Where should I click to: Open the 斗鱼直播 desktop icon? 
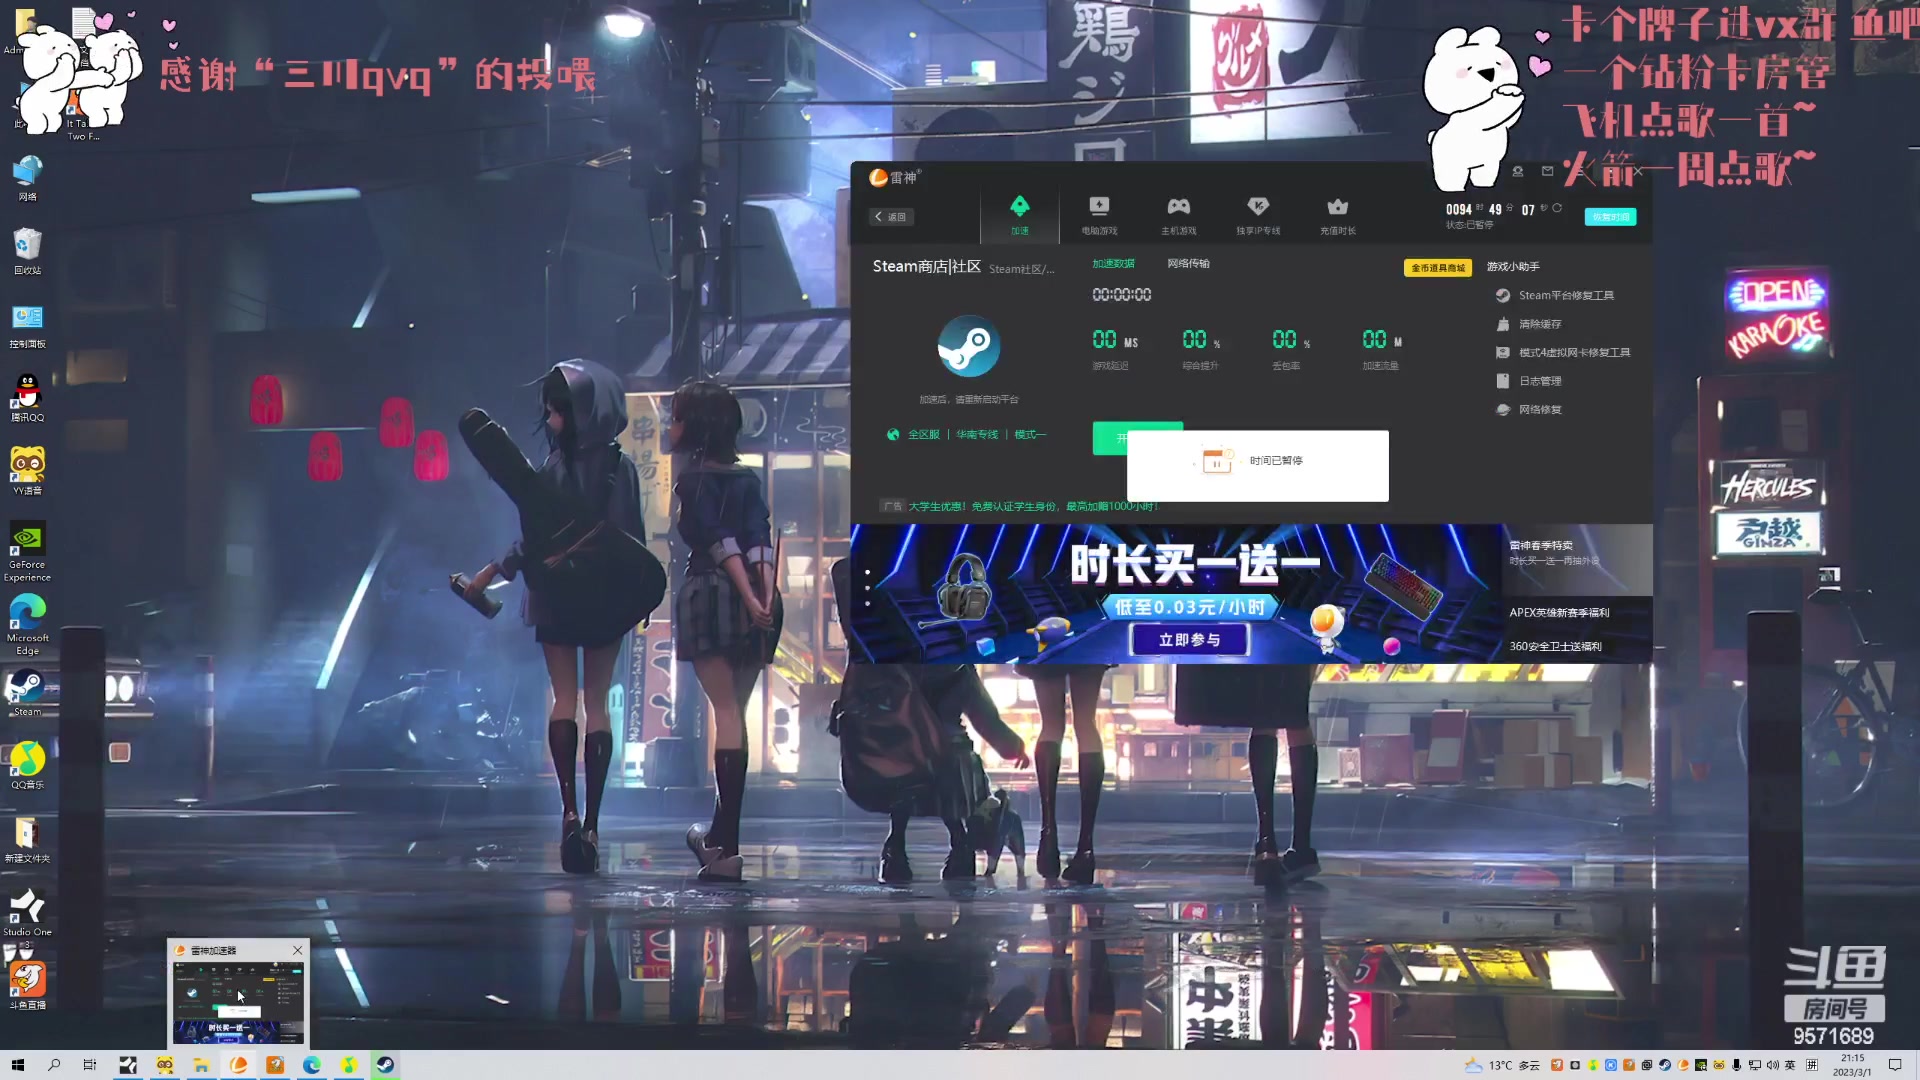27,986
